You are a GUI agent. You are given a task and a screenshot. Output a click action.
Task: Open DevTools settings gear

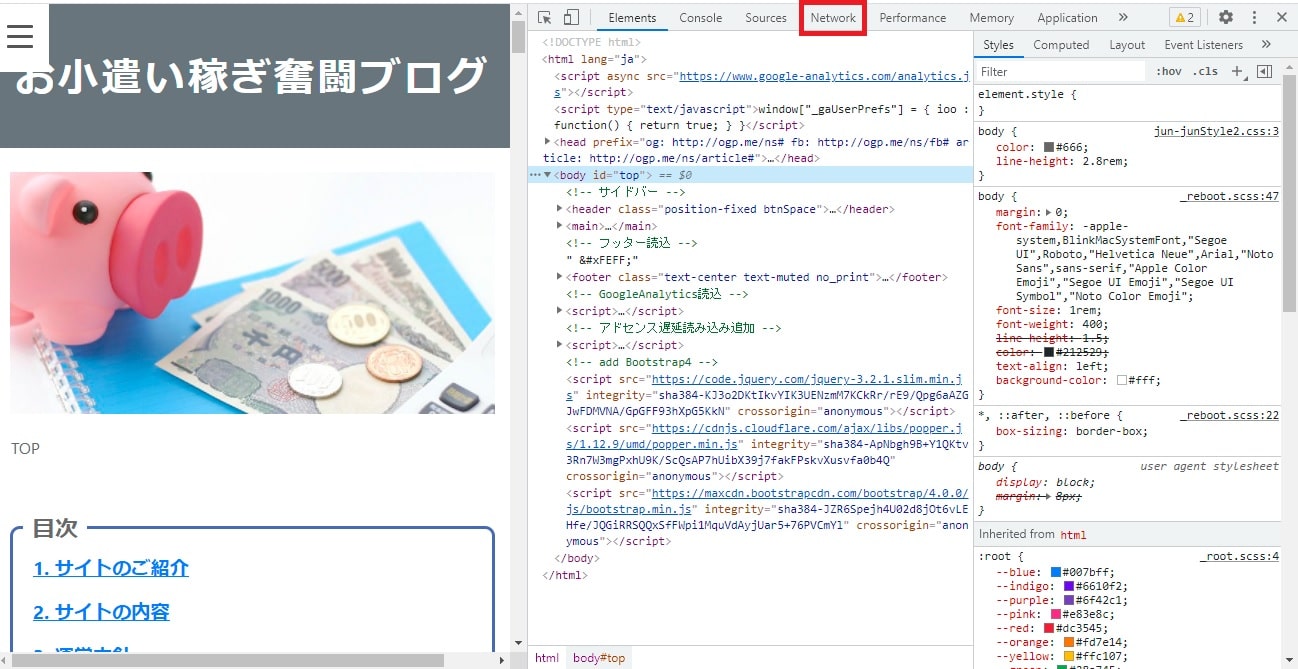[x=1226, y=17]
